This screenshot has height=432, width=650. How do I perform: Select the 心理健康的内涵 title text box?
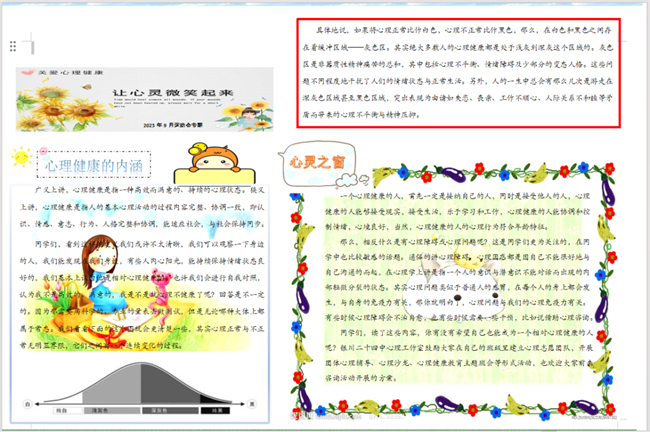pos(94,162)
